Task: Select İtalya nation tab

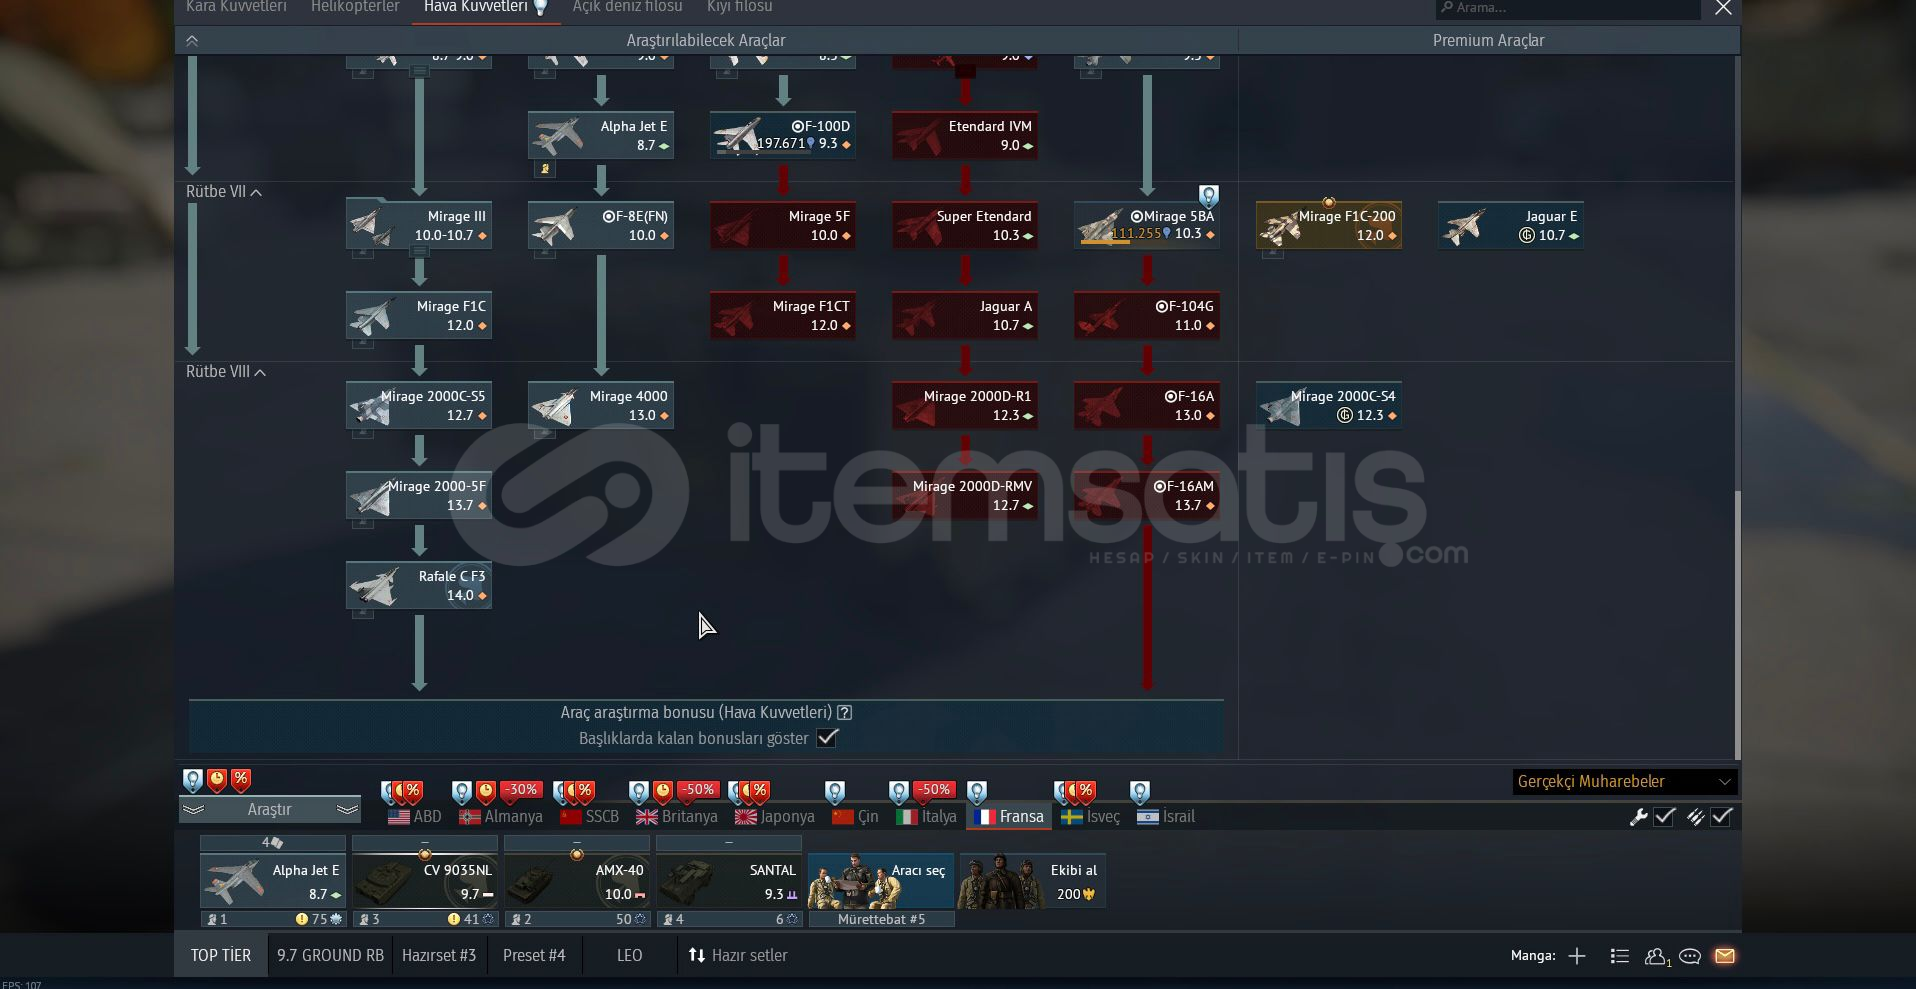Action: (927, 816)
